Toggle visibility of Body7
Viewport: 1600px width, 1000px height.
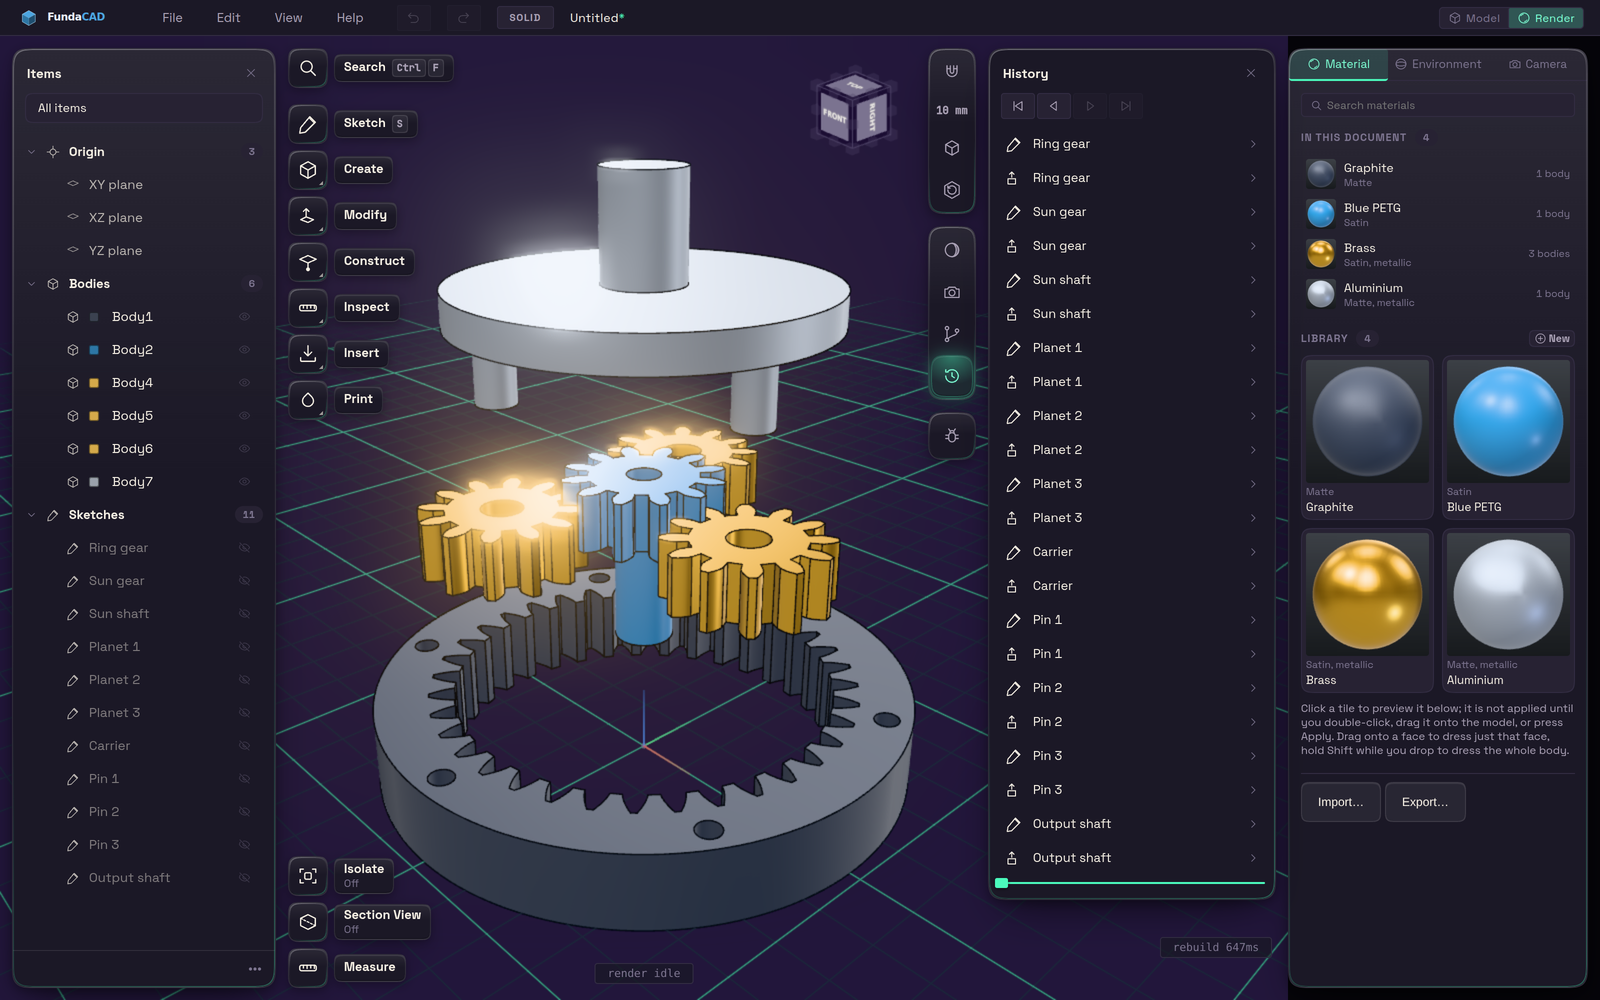[244, 482]
